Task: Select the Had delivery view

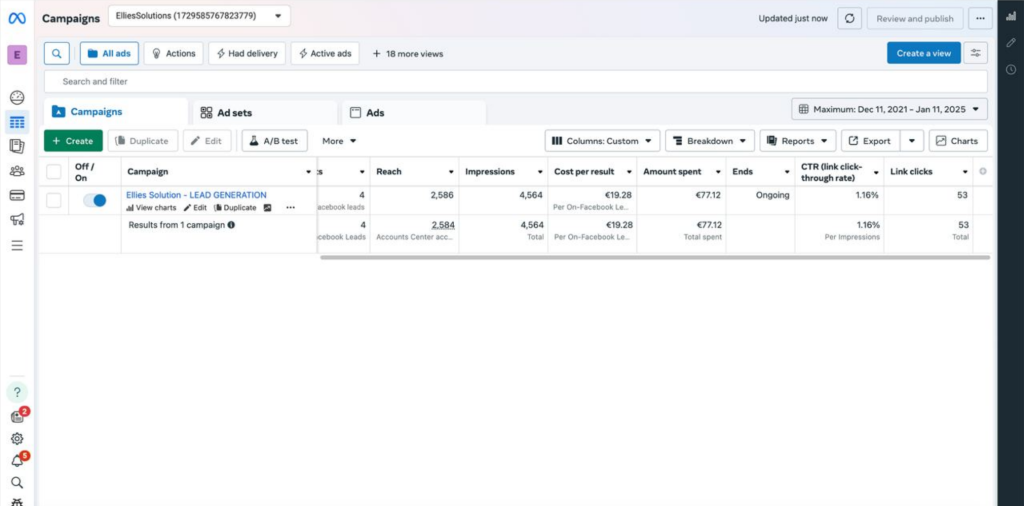Action: coord(247,54)
